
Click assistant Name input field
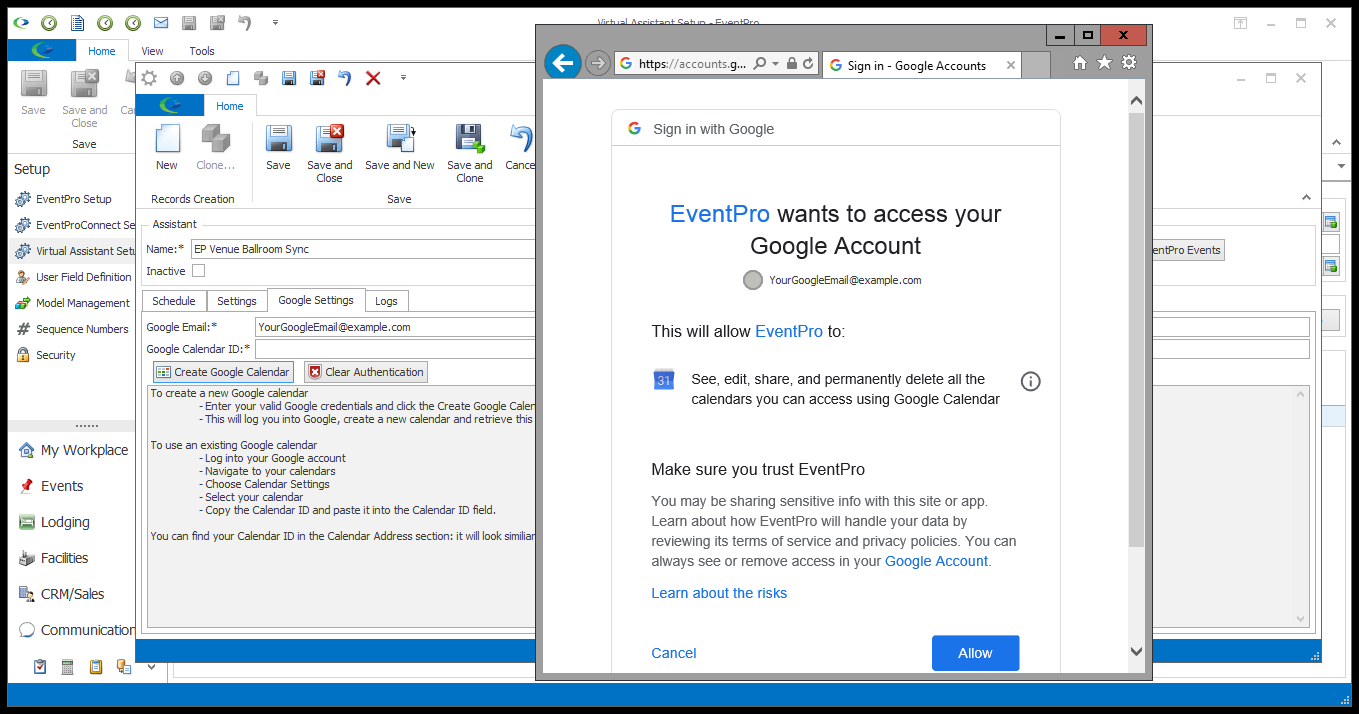(x=364, y=249)
